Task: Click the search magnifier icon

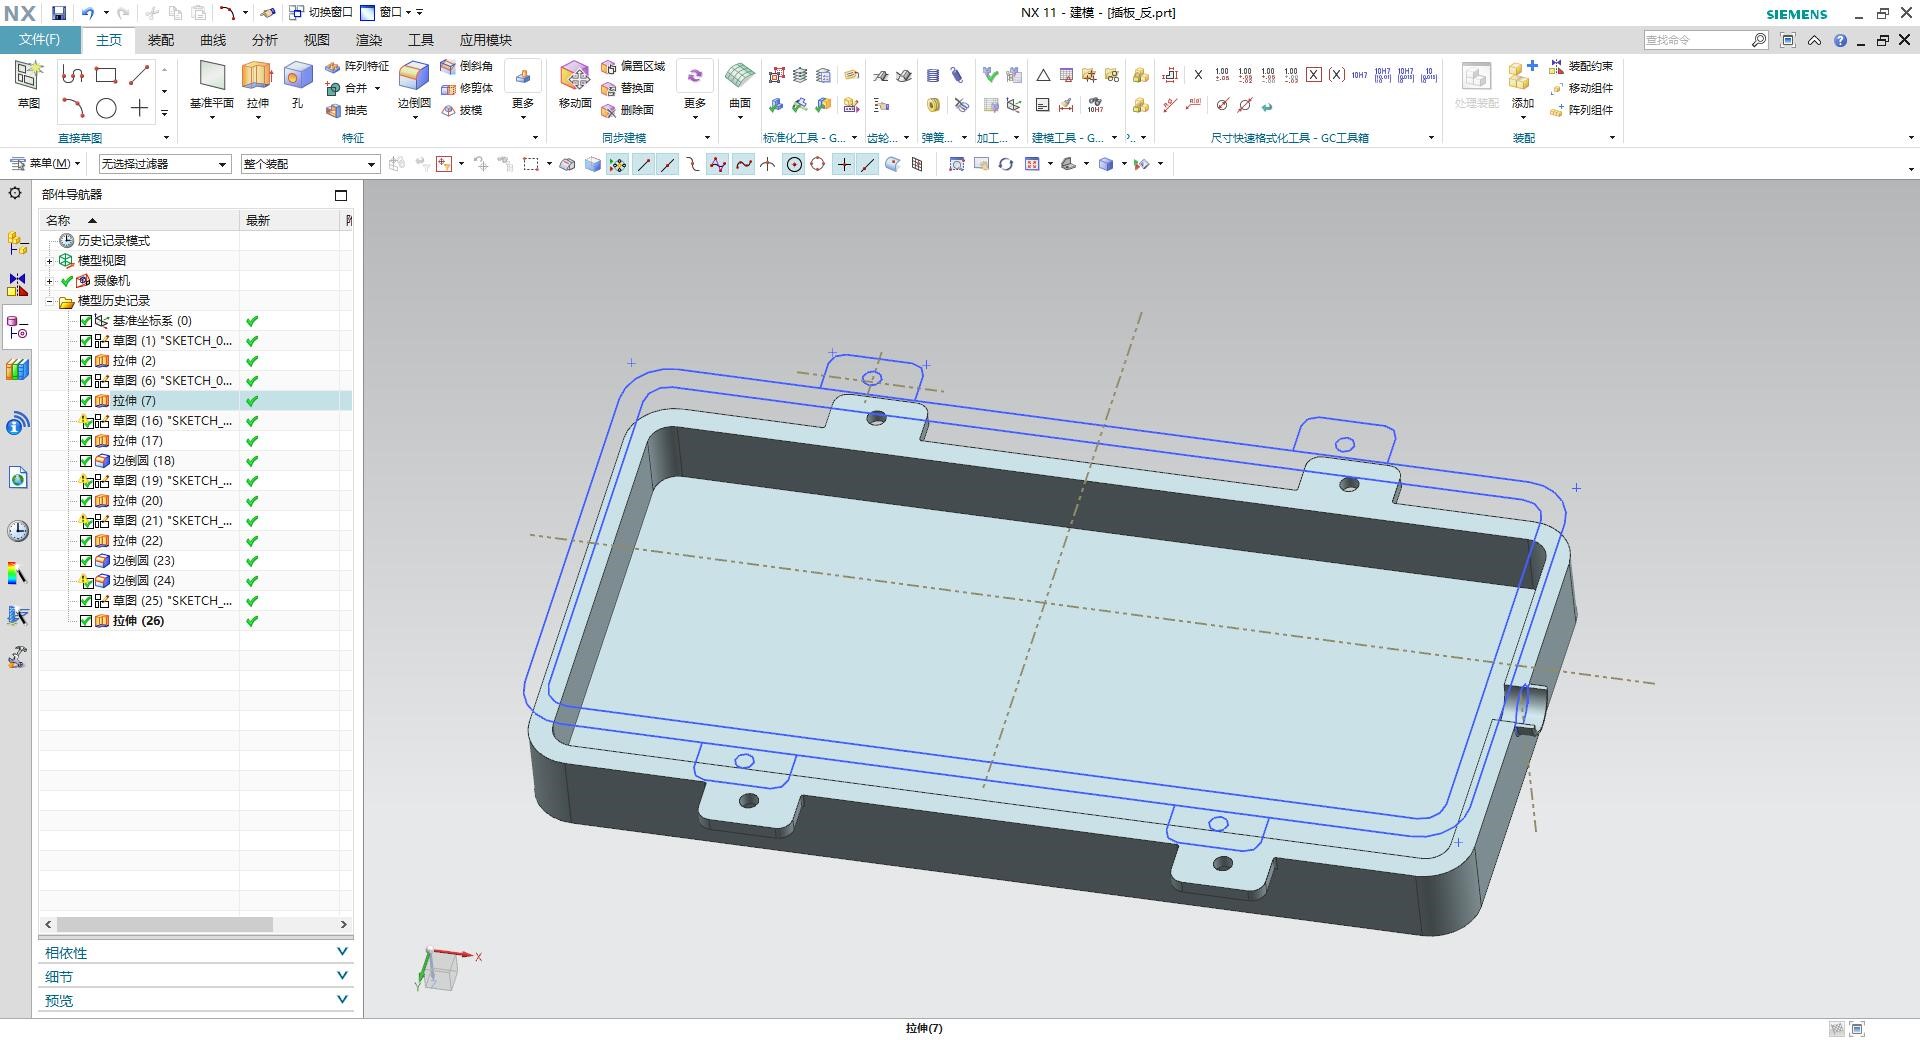Action: coord(1759,40)
